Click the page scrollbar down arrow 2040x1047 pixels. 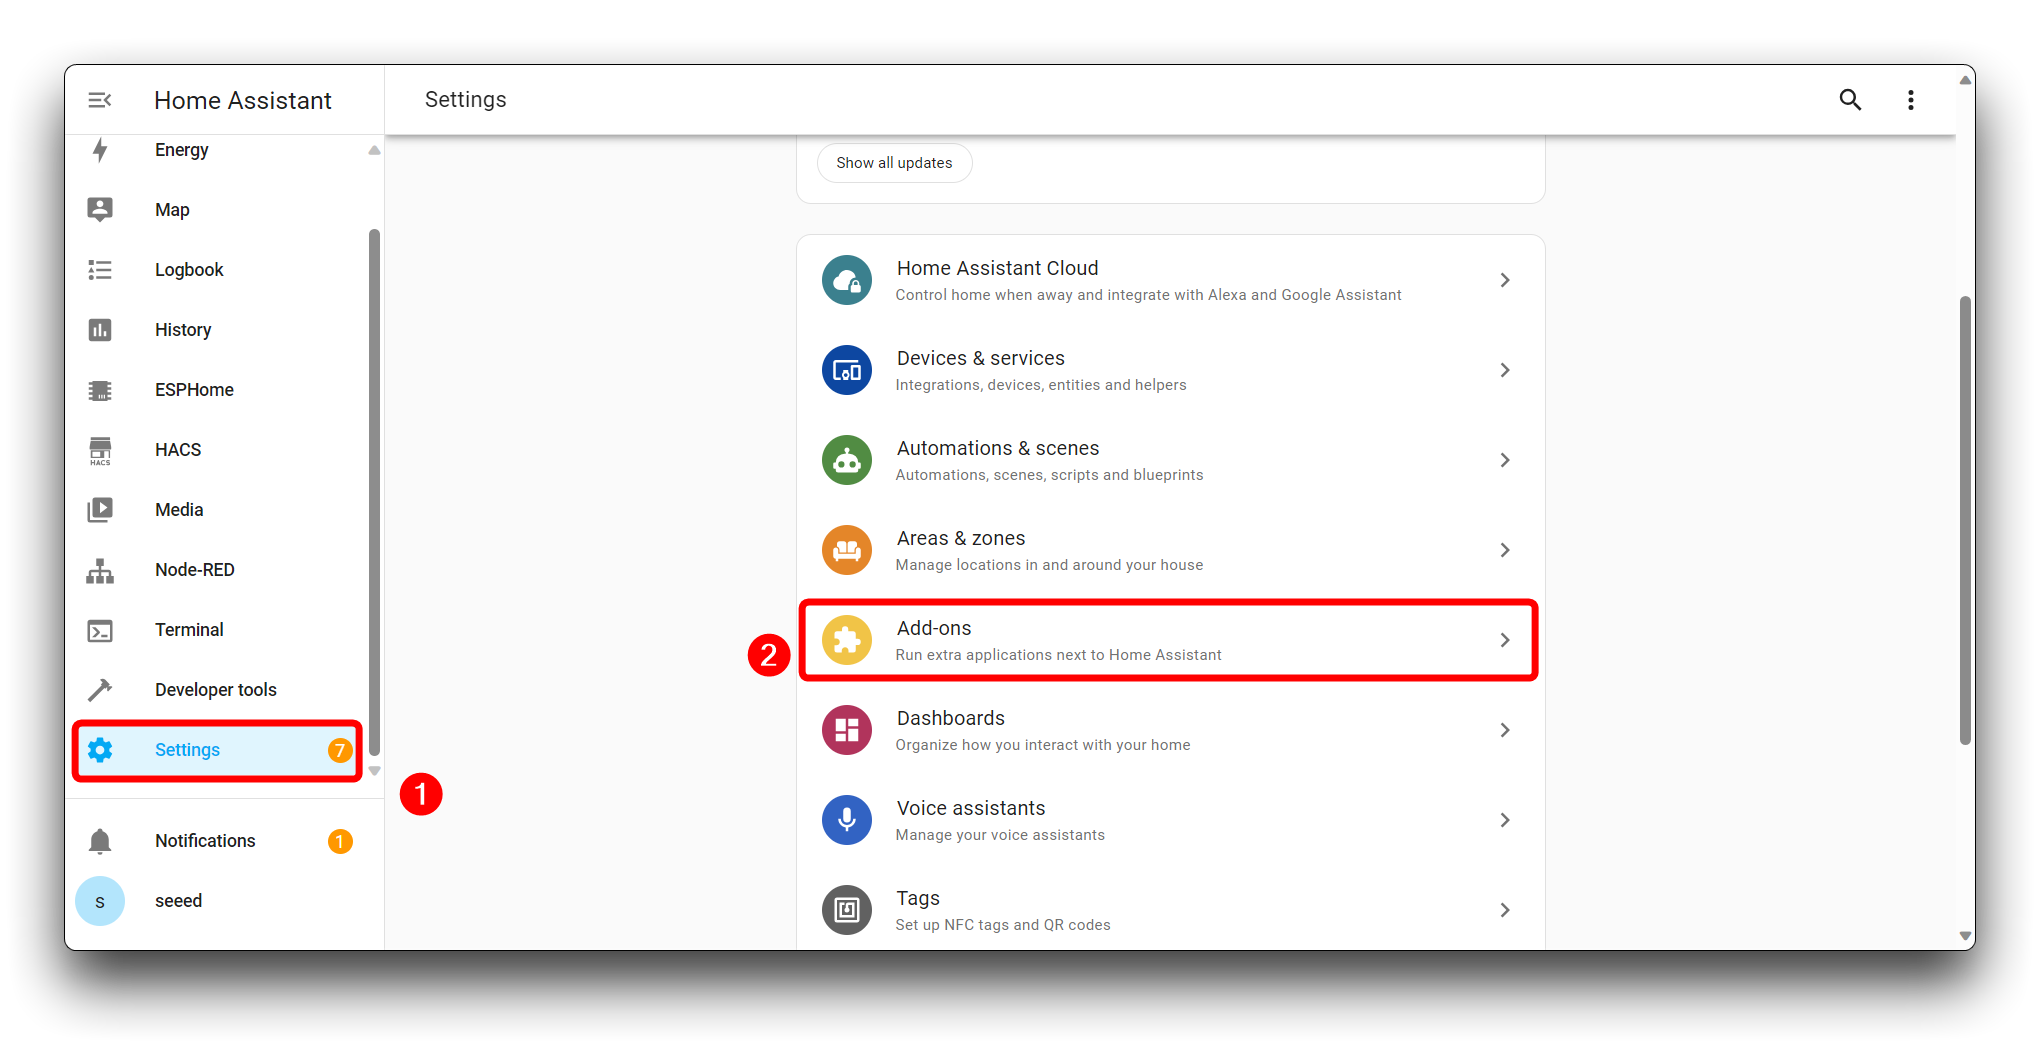1965,937
